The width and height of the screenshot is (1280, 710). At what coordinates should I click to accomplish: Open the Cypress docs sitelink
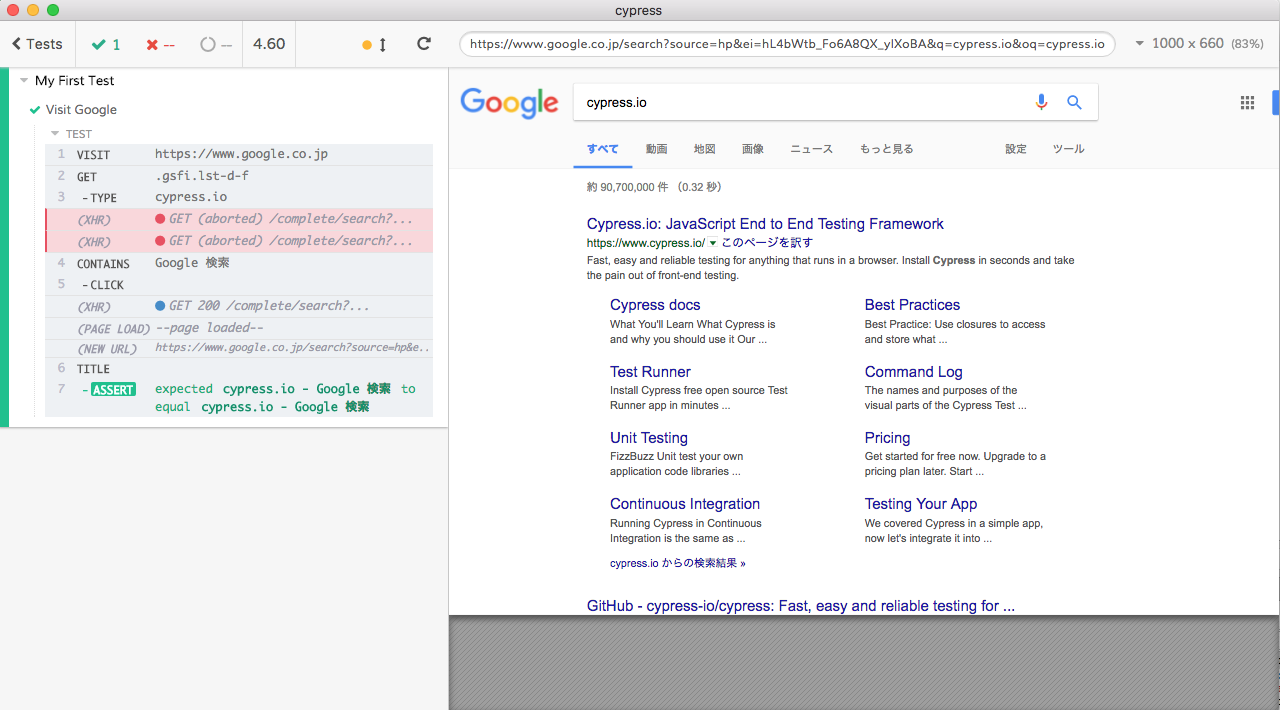655,305
